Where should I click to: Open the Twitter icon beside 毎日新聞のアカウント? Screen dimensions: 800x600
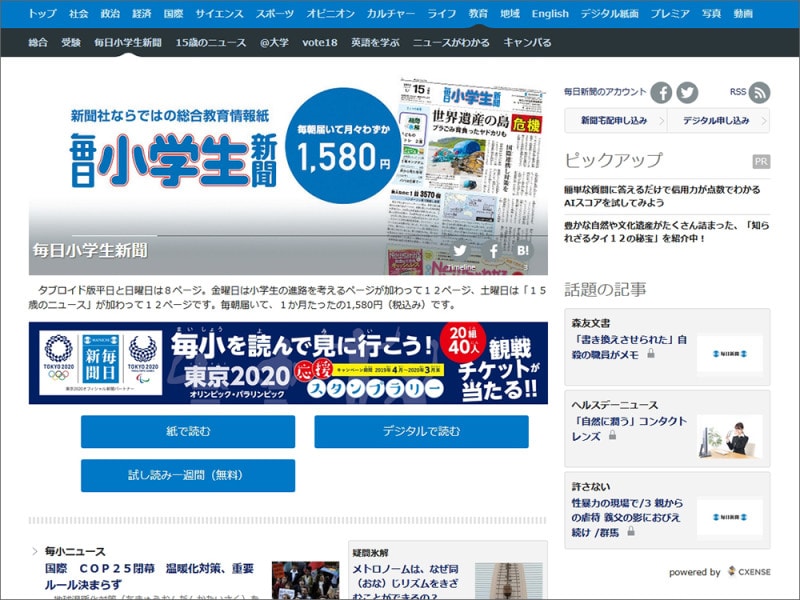685,92
